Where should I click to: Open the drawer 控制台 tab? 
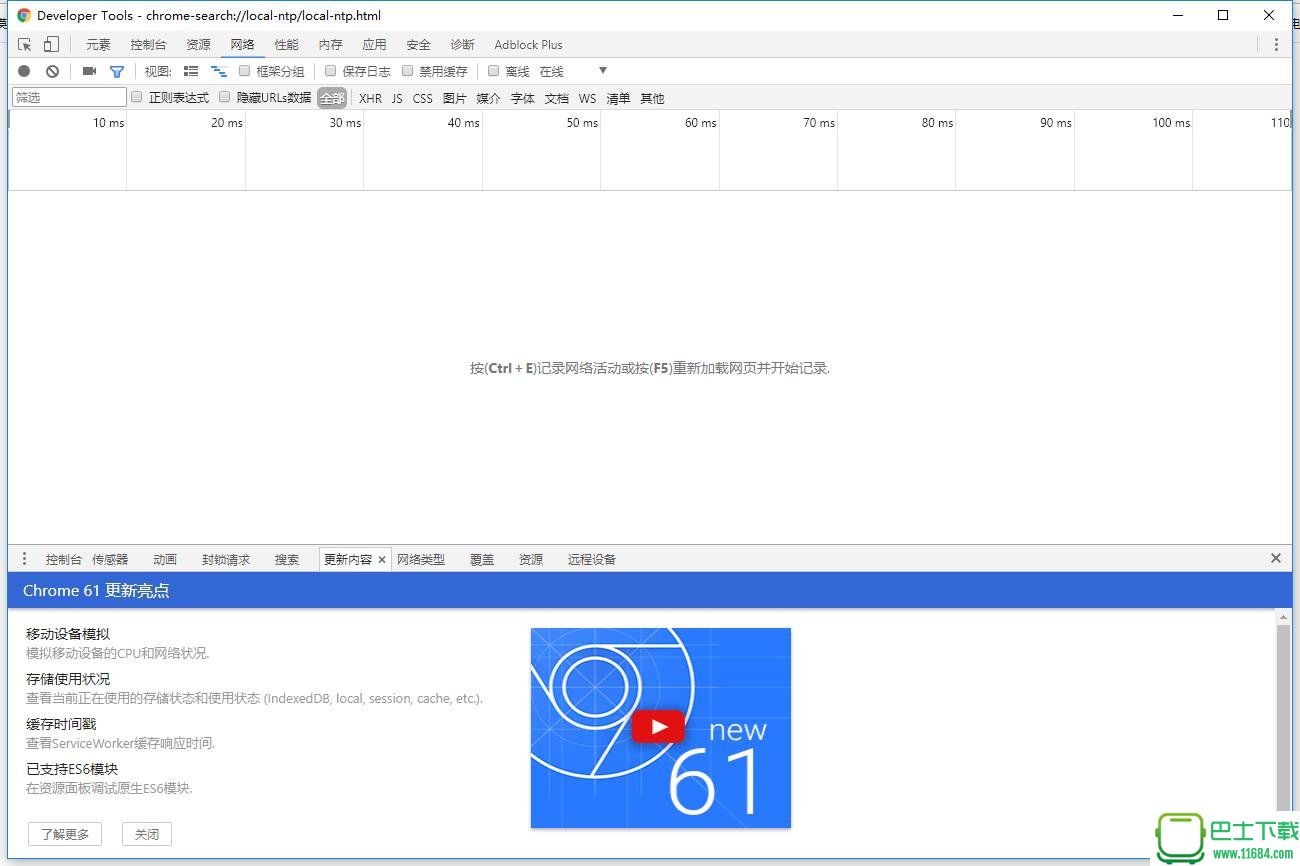[63, 560]
